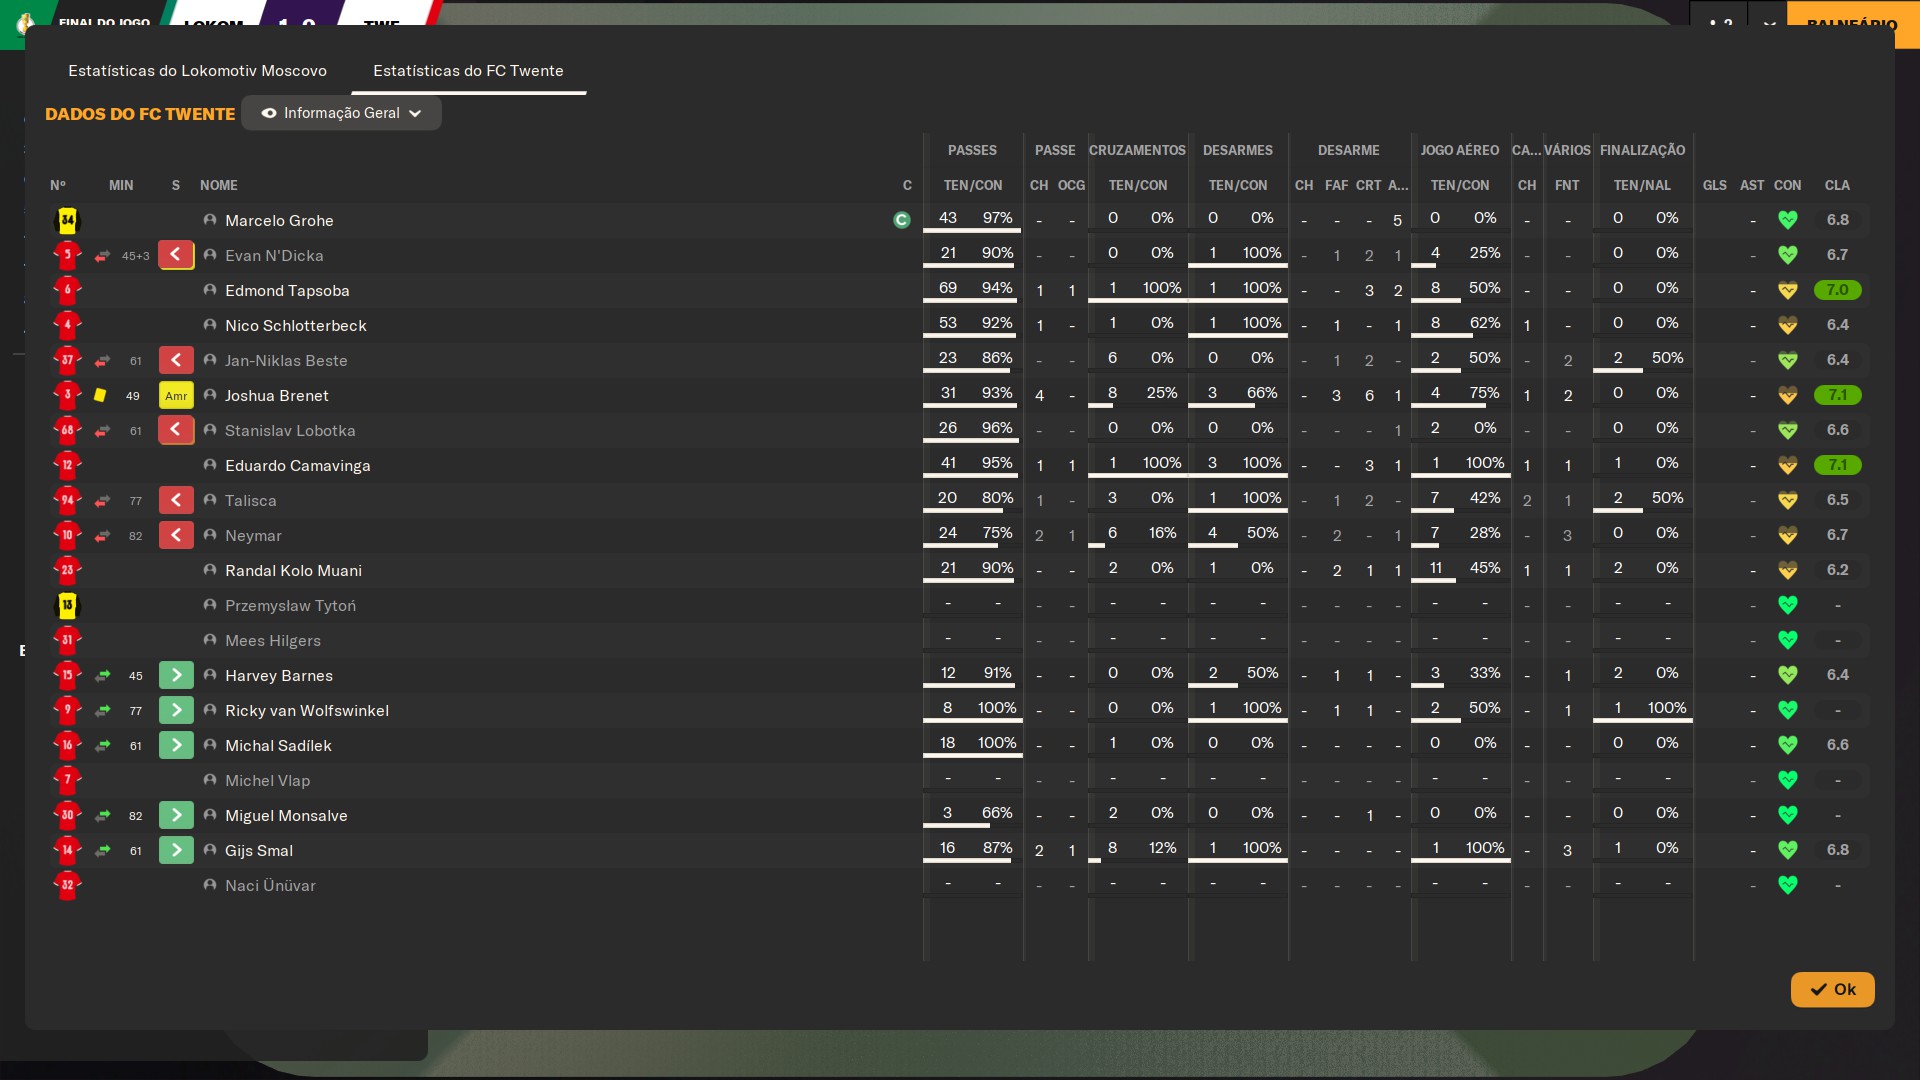The width and height of the screenshot is (1920, 1080).
Task: Click Evan N'Dicka's substituted-off arrow icon
Action: pyautogui.click(x=176, y=255)
